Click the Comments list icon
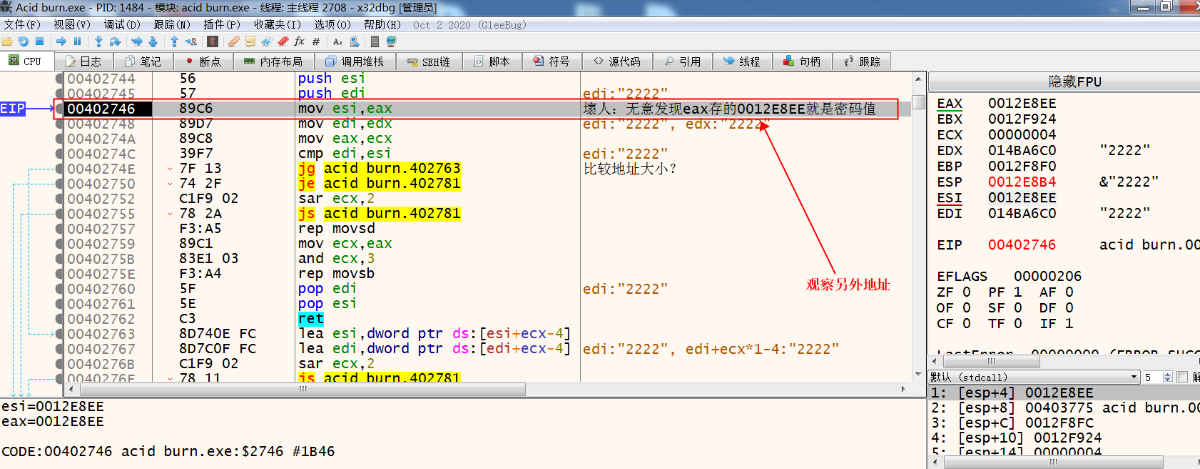The width and height of the screenshot is (1200, 469). click(x=250, y=41)
